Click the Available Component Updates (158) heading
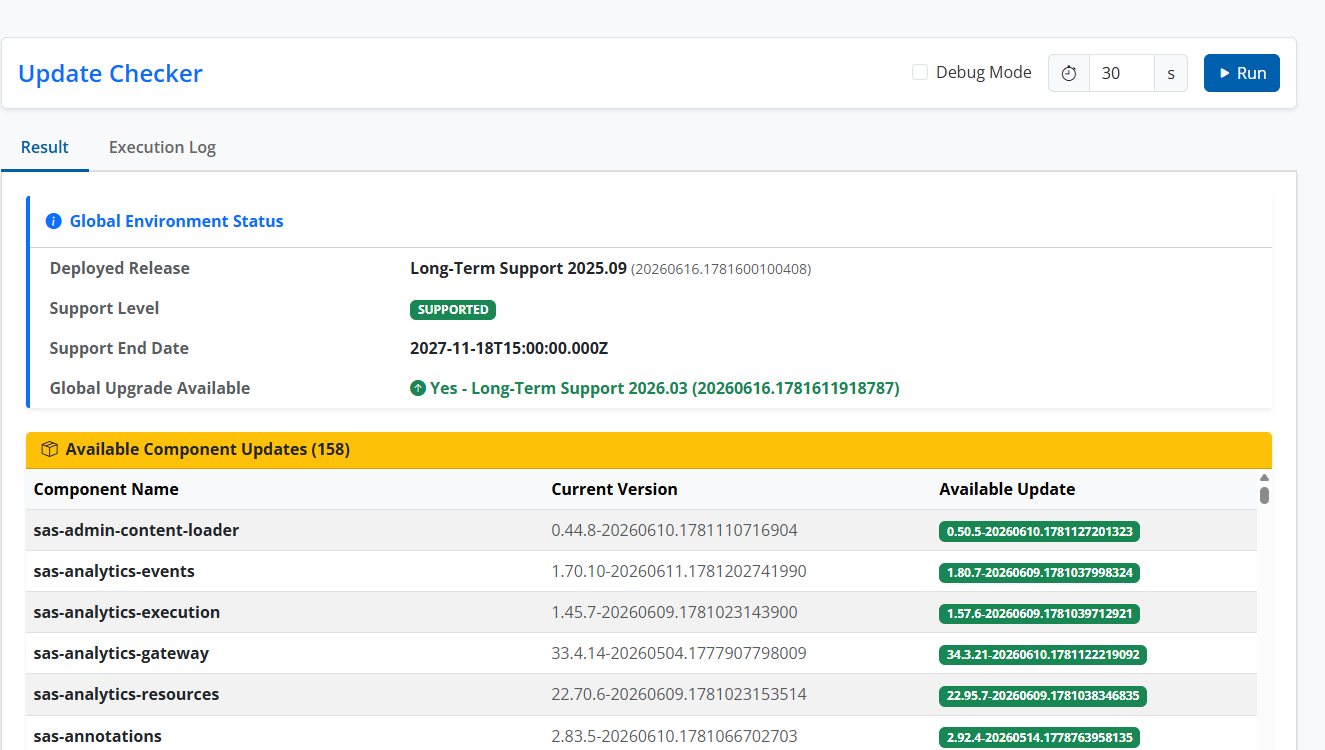 [208, 450]
